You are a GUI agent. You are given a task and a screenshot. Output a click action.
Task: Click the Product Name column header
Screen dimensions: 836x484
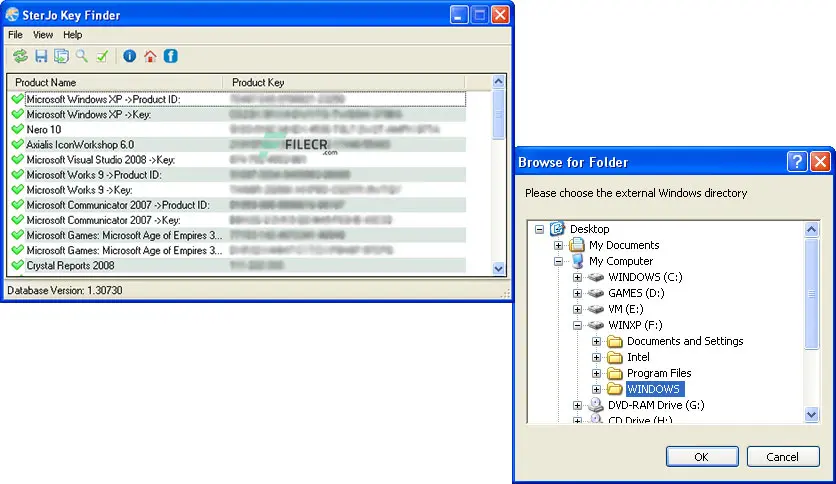[x=115, y=82]
